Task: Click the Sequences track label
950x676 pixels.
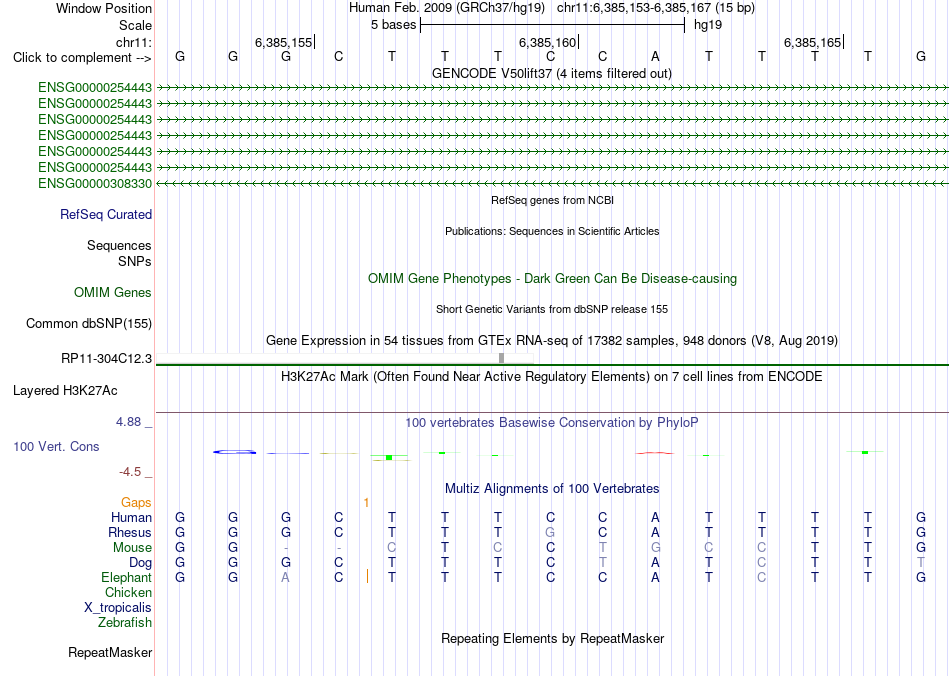Action: tap(119, 245)
